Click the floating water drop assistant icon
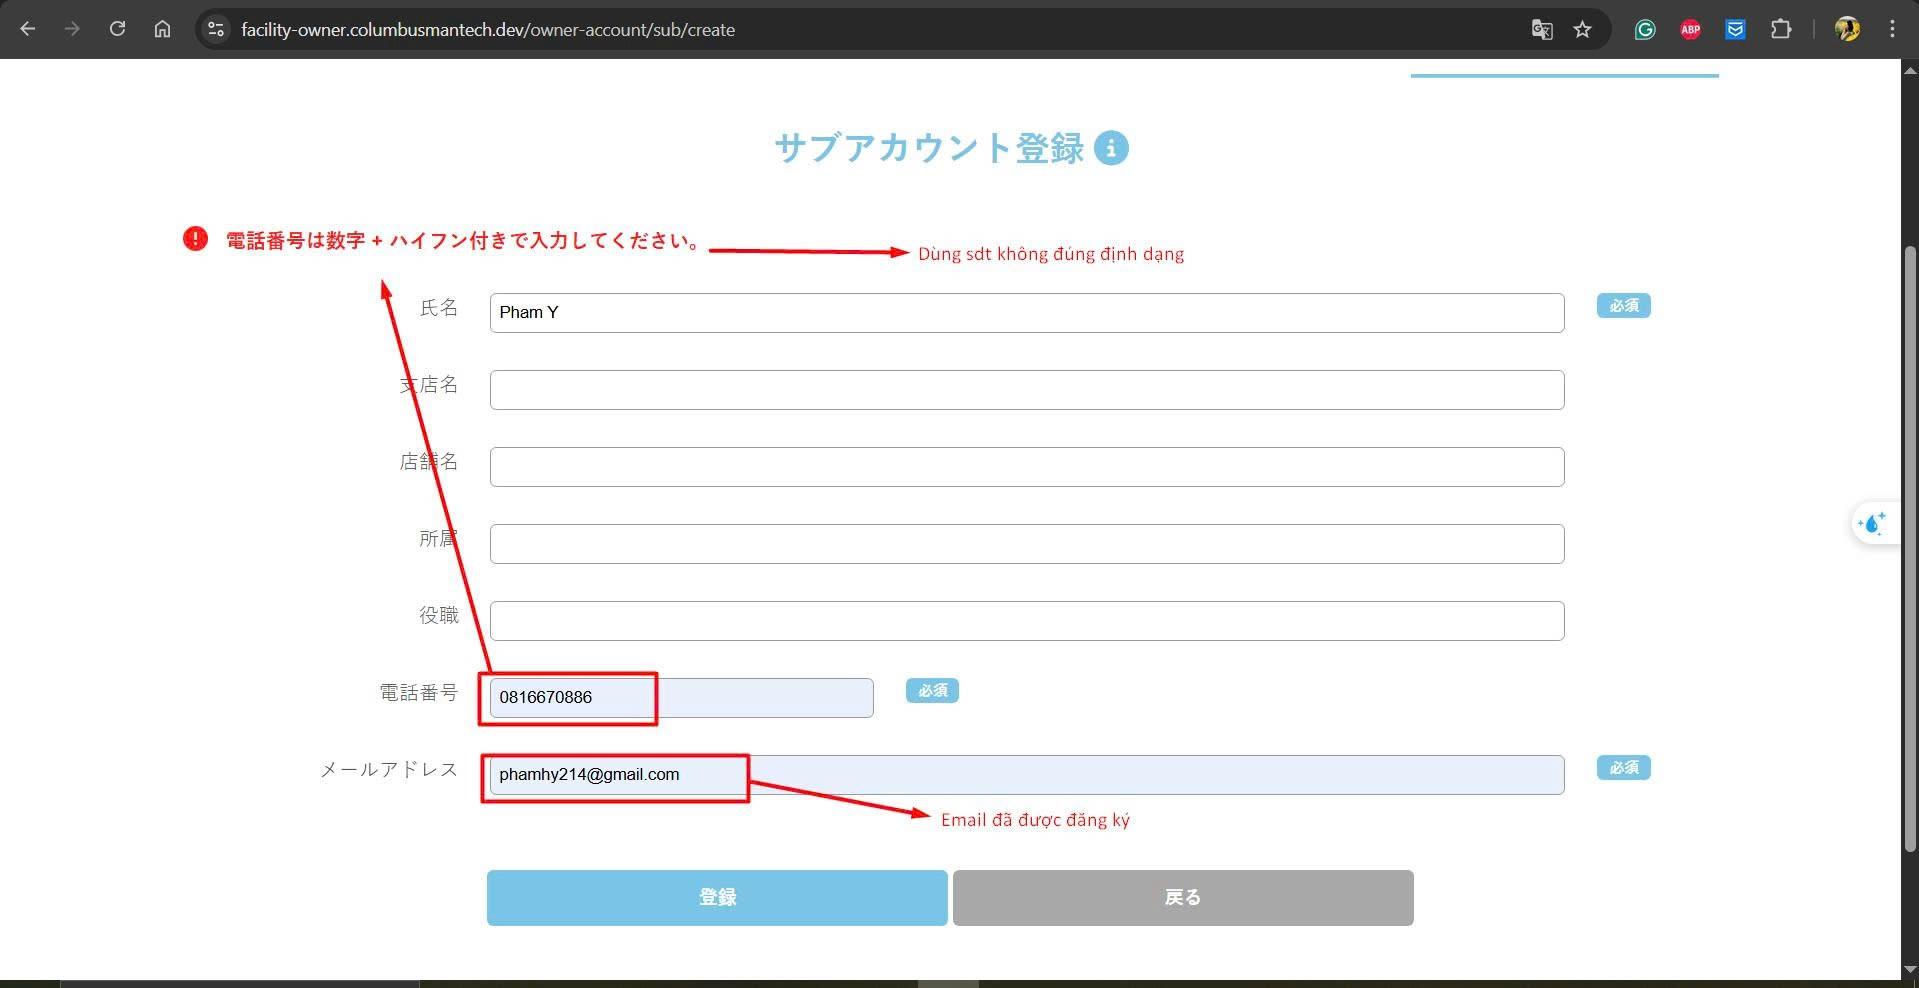 click(x=1872, y=523)
